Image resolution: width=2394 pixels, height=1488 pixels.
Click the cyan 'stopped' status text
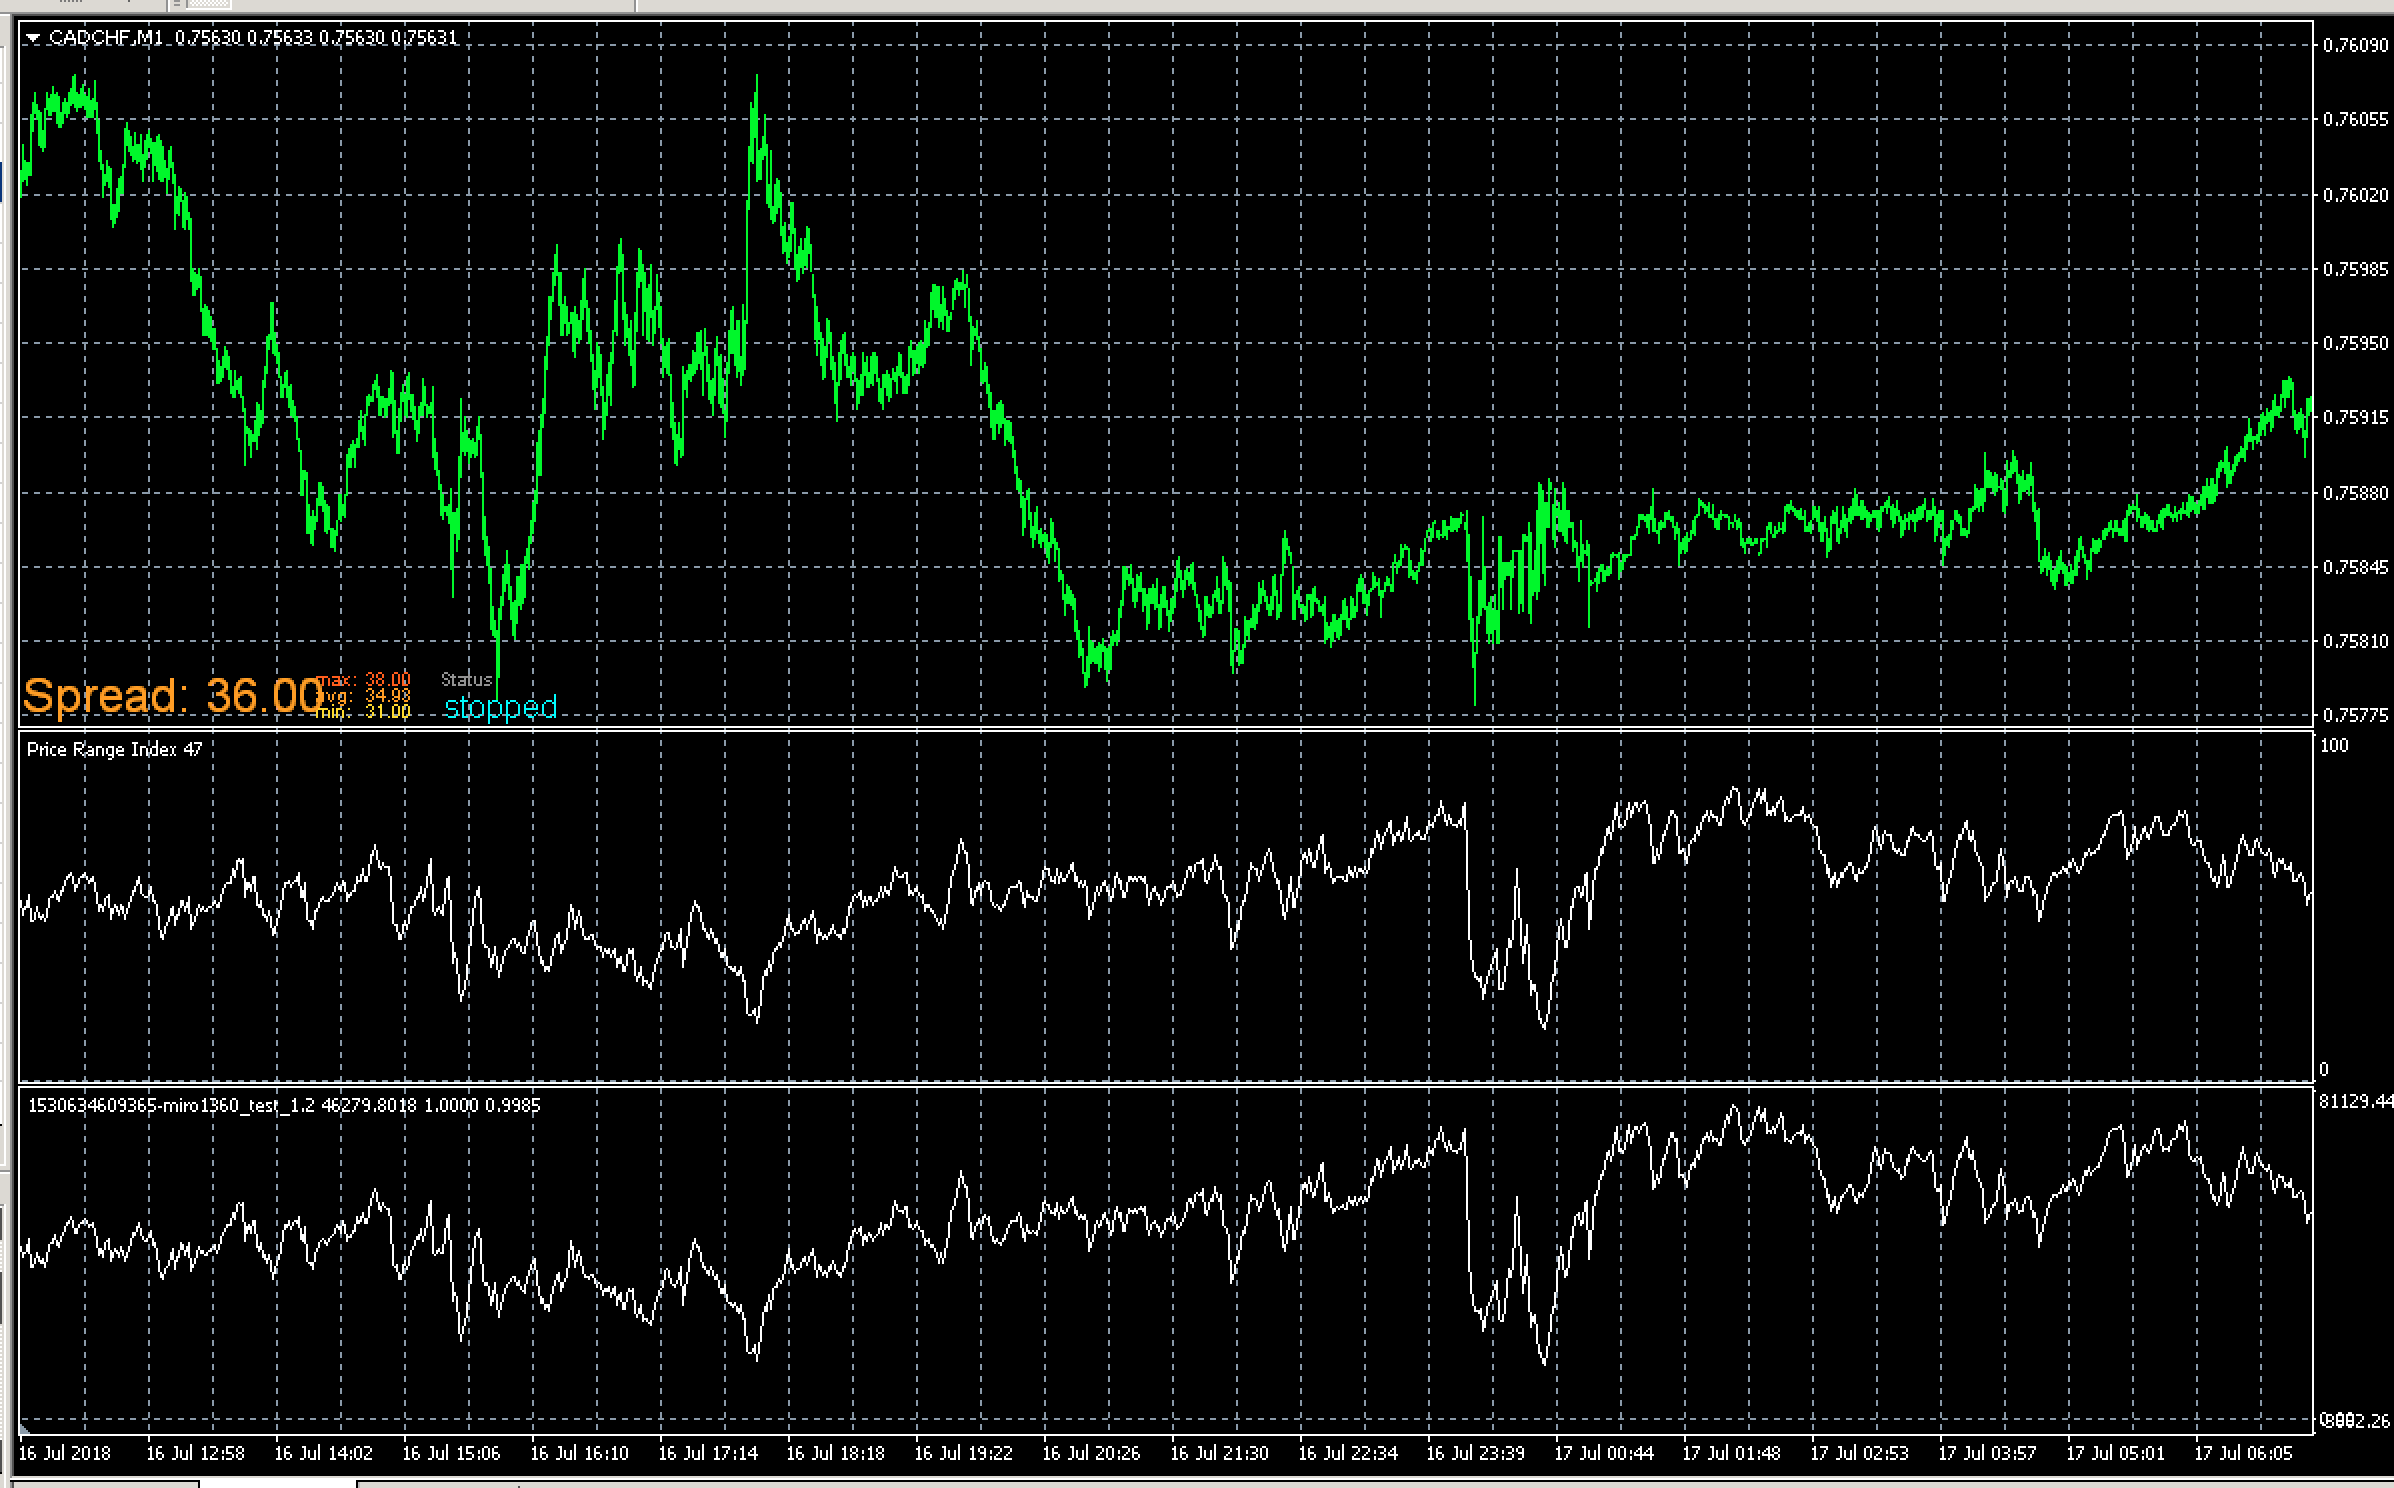(500, 707)
